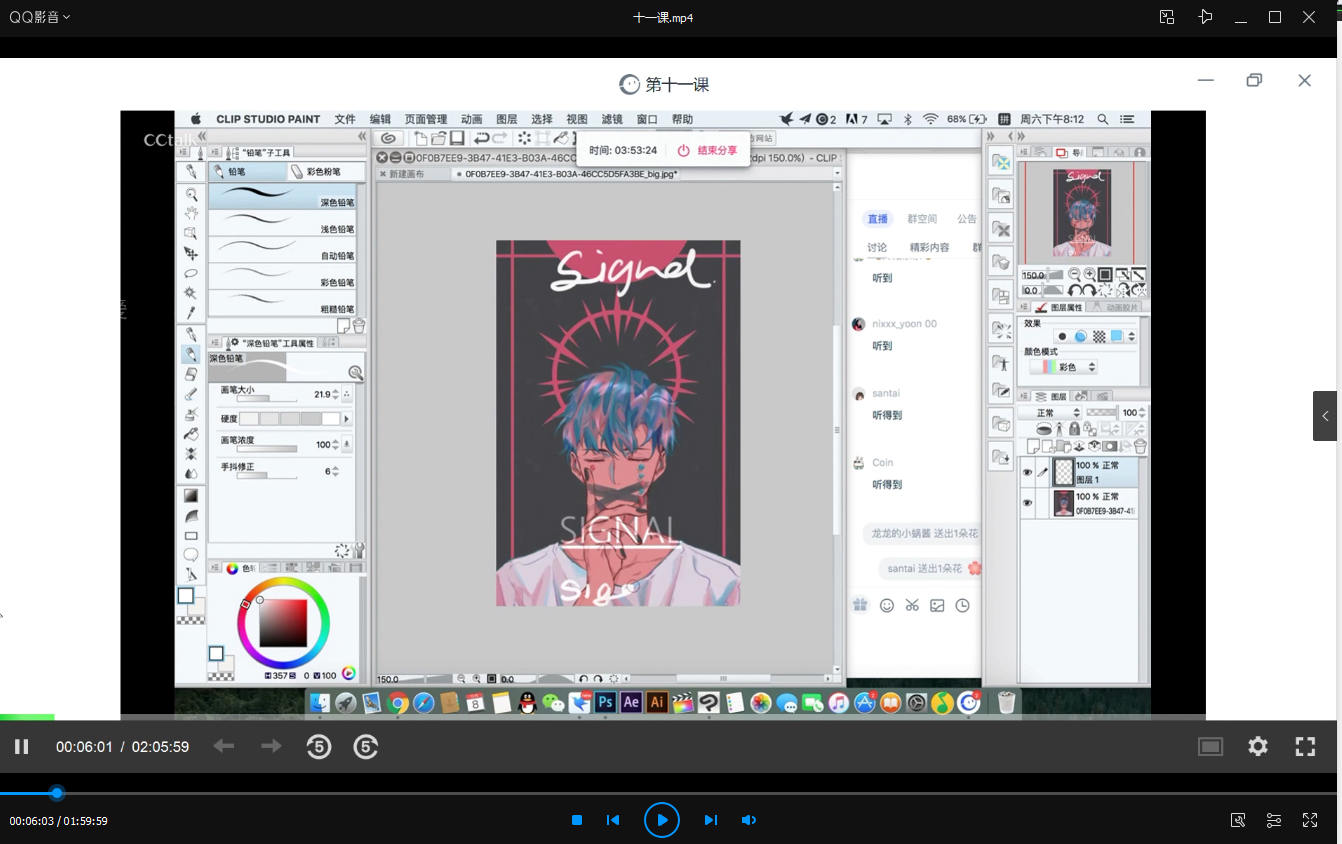Viewport: 1342px width, 844px height.
Task: Select the hand move tool in the toolbox
Action: [x=191, y=214]
